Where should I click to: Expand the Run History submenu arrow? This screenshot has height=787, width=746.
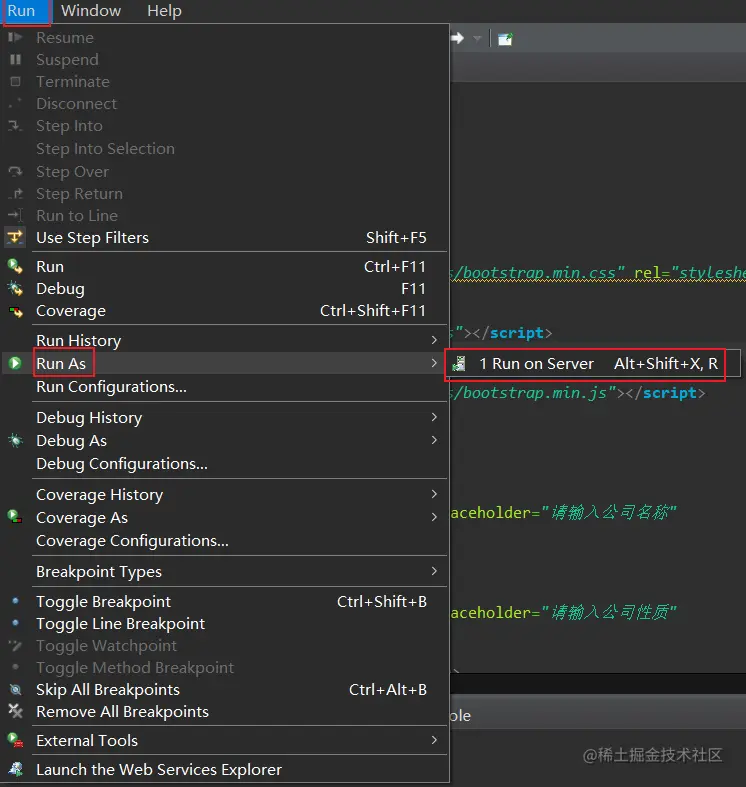coord(434,340)
